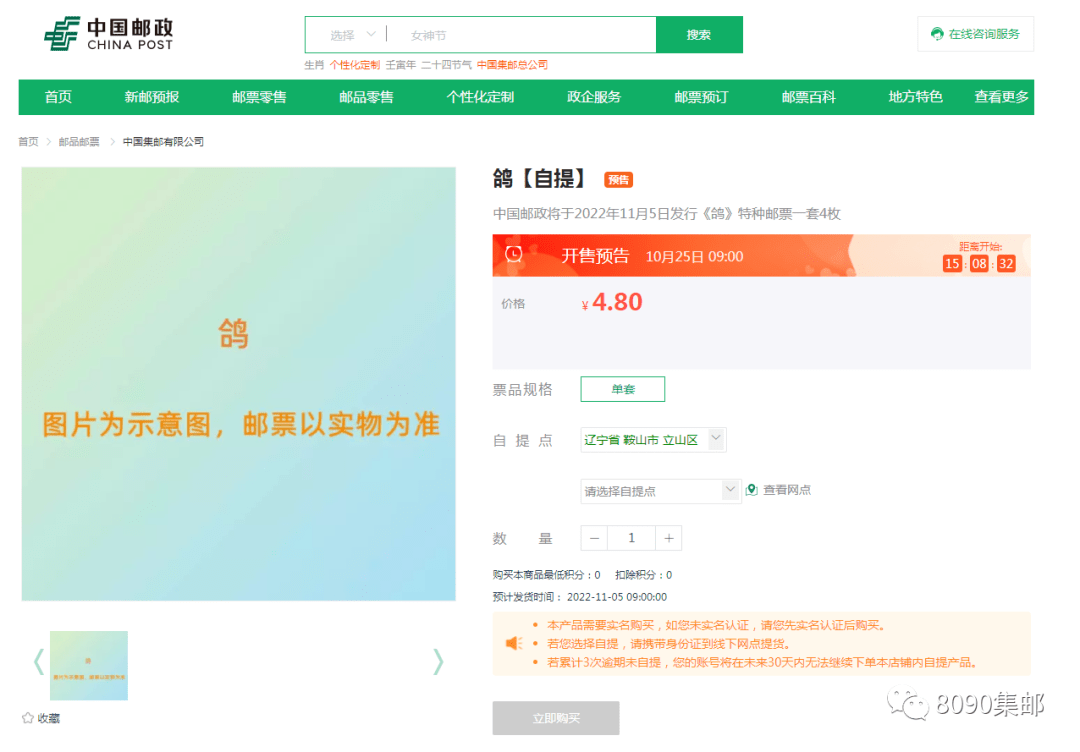Increase quantity with plus button
The width and height of the screenshot is (1080, 752).
point(669,539)
